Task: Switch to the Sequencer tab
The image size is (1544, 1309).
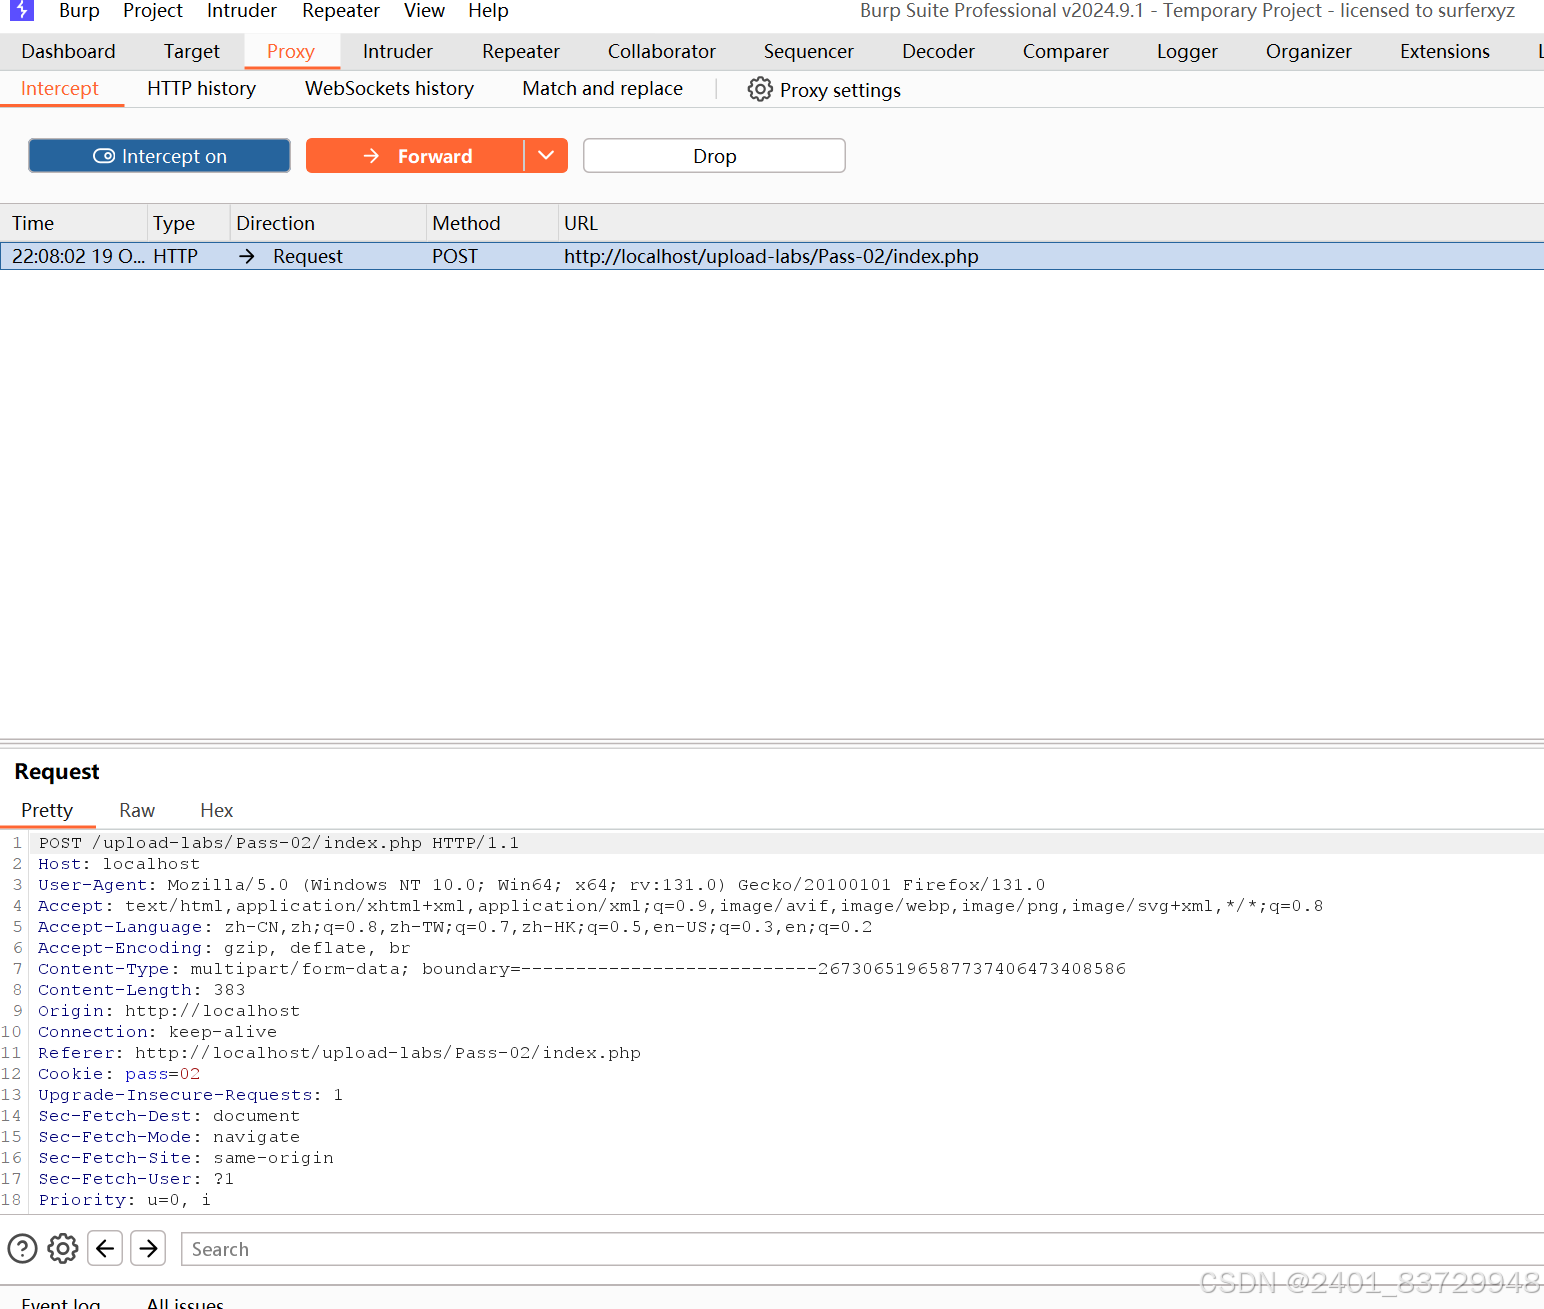Action: click(809, 51)
